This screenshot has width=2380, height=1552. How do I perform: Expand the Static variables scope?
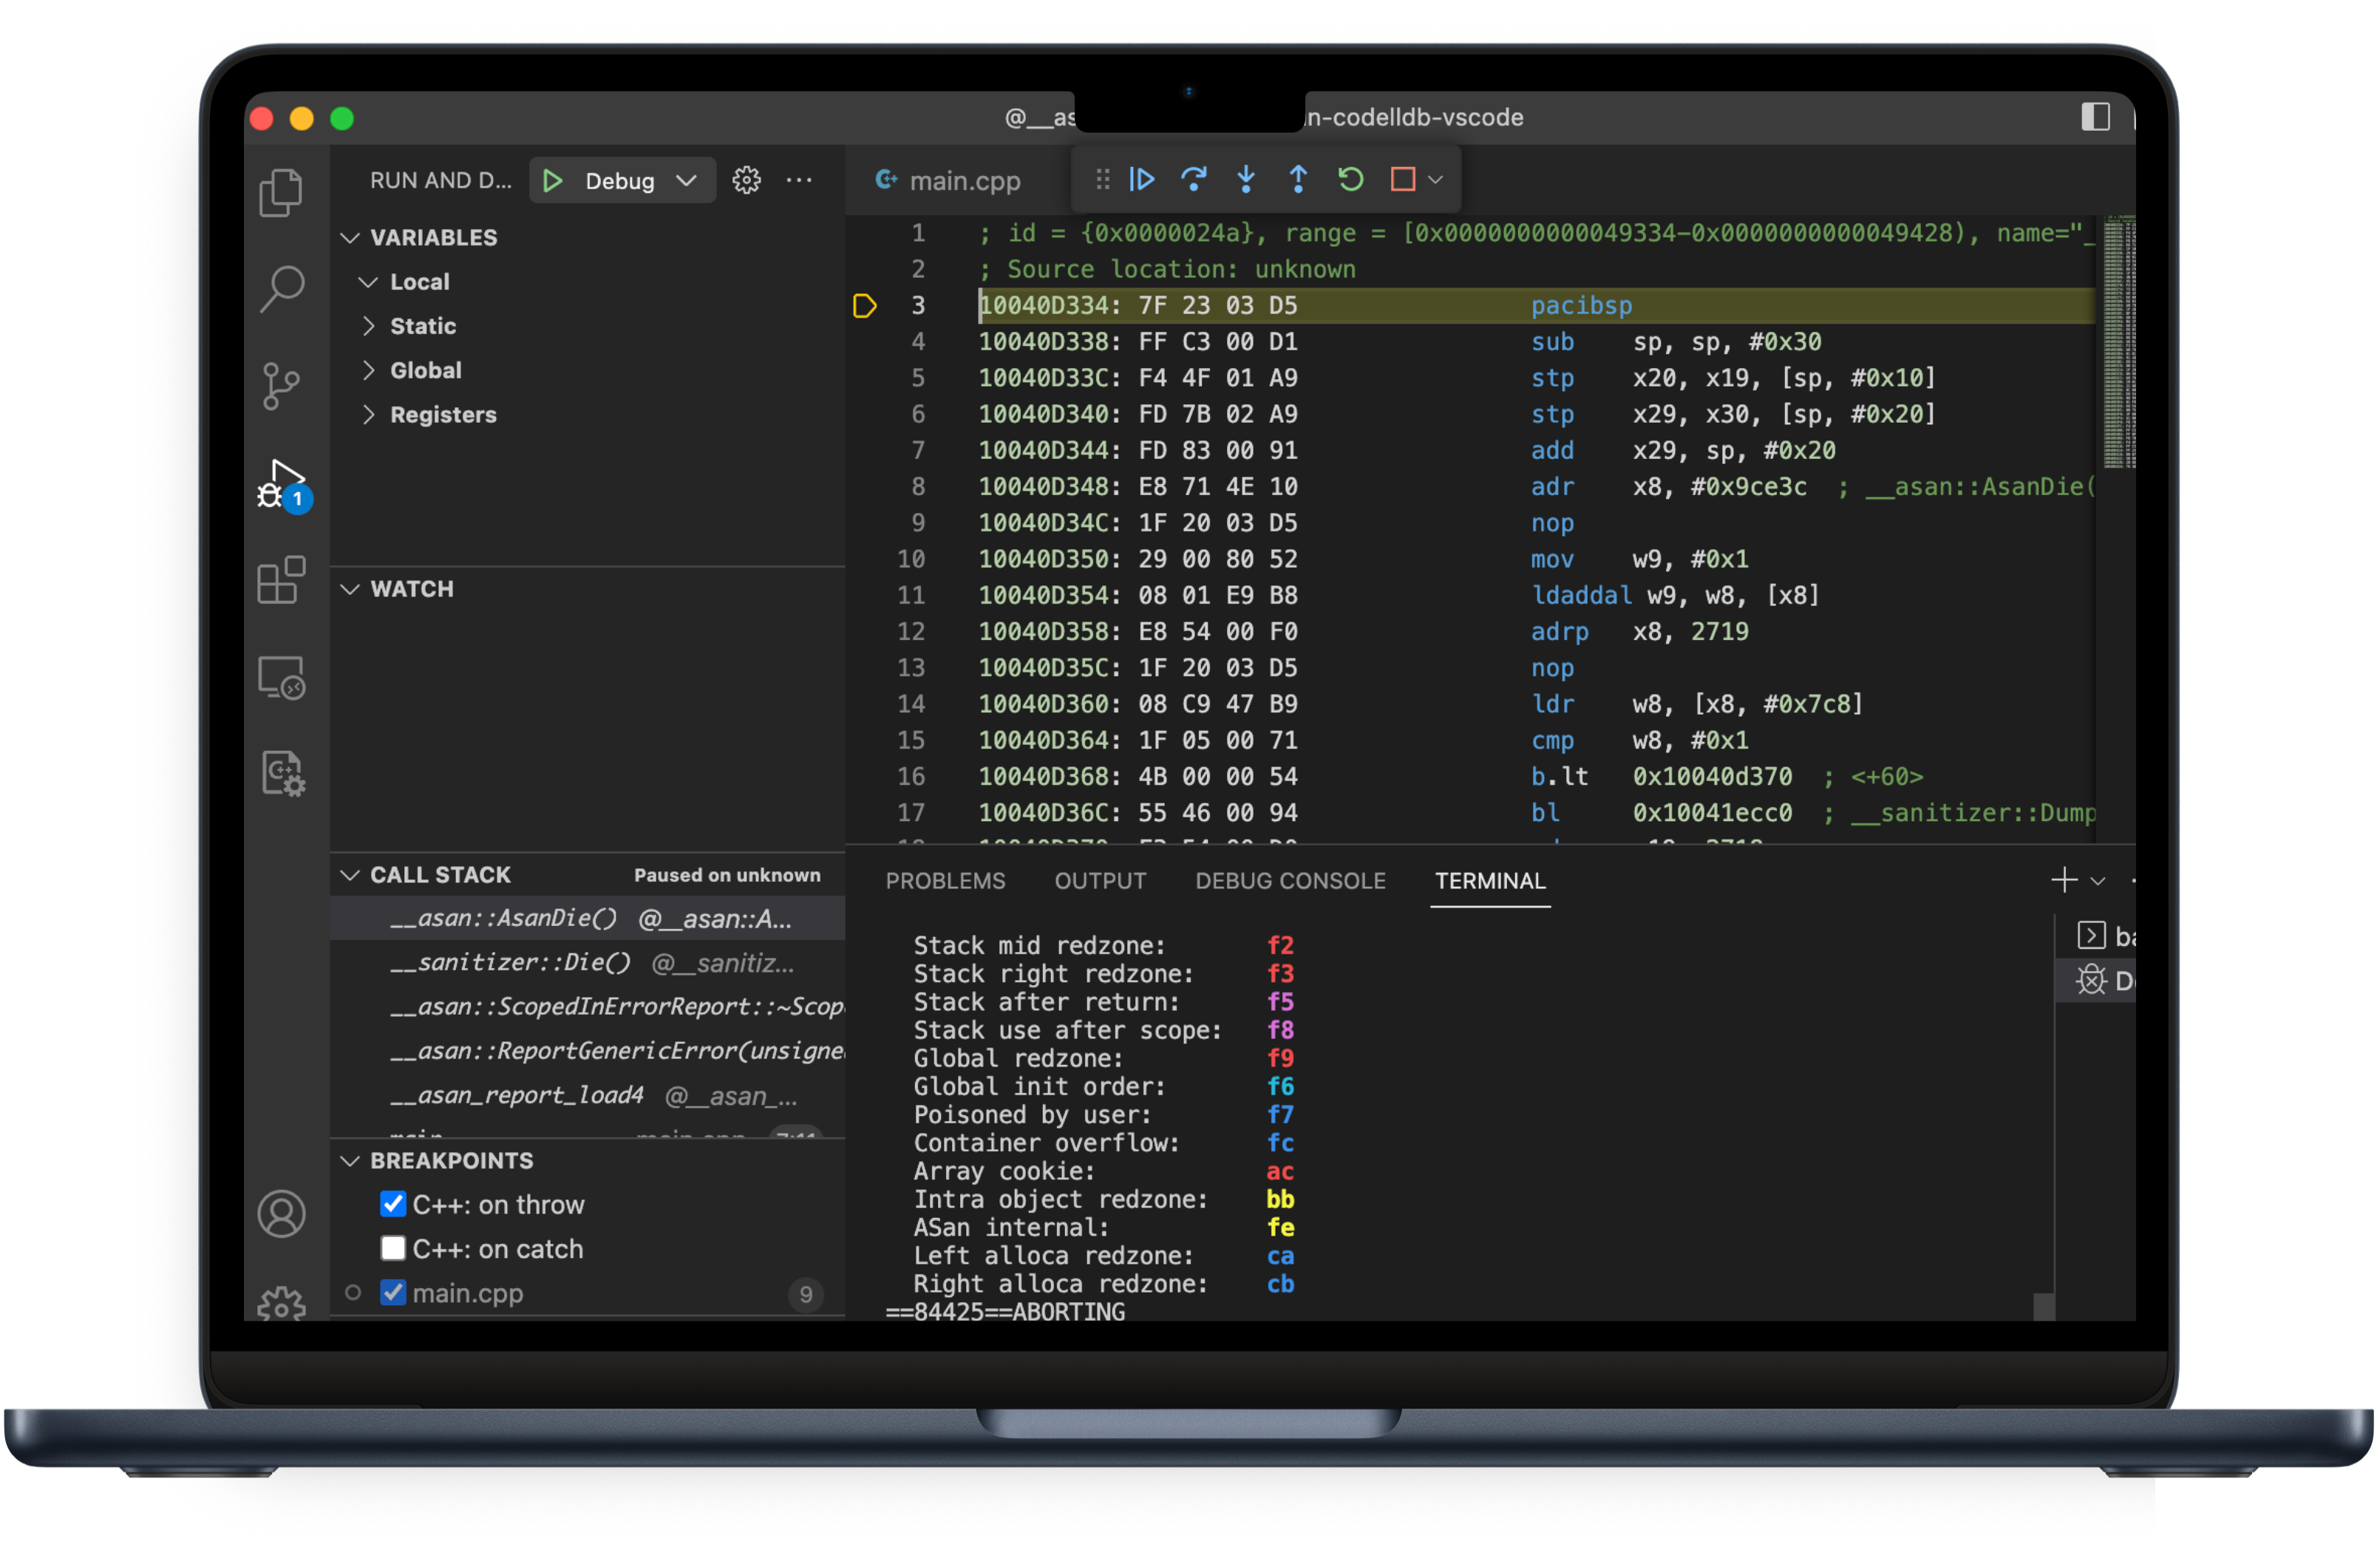(368, 326)
